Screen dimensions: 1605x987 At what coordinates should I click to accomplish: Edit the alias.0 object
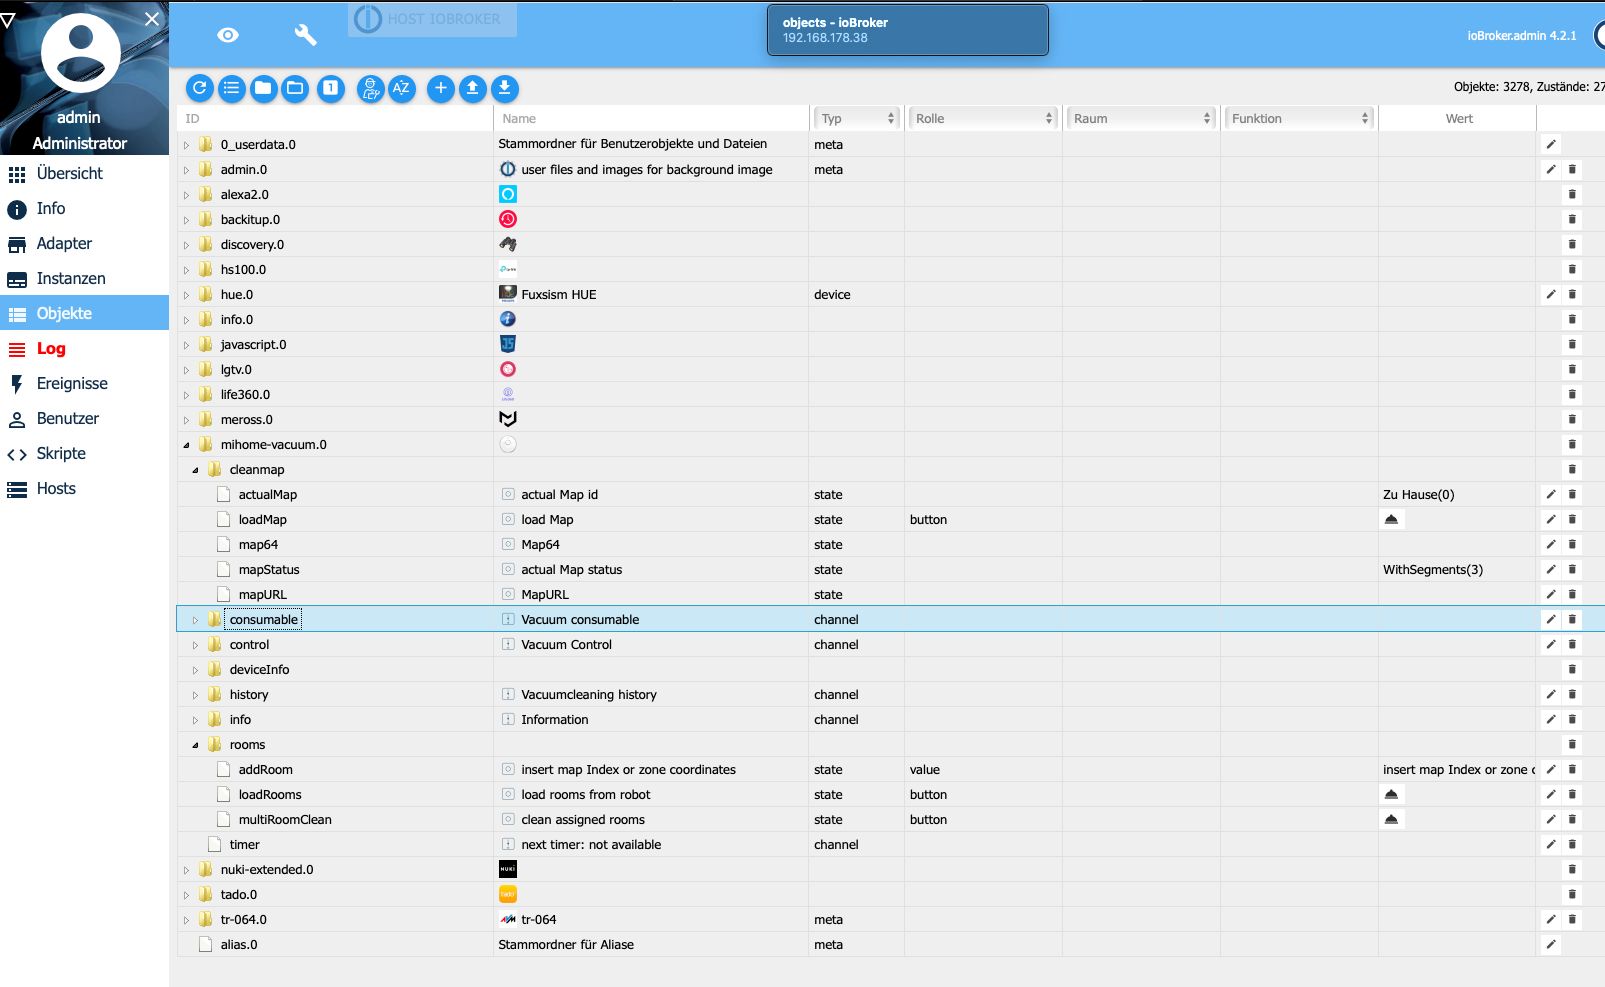1551,944
